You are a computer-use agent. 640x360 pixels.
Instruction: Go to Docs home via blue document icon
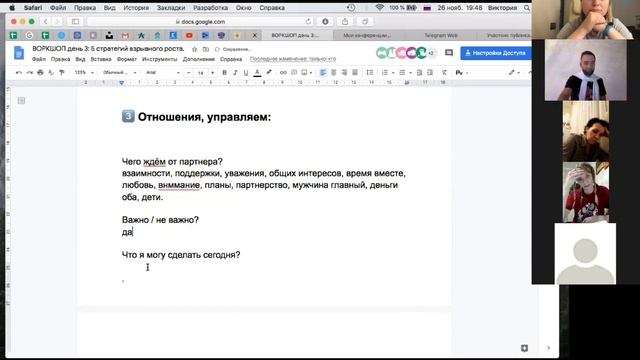(x=19, y=53)
